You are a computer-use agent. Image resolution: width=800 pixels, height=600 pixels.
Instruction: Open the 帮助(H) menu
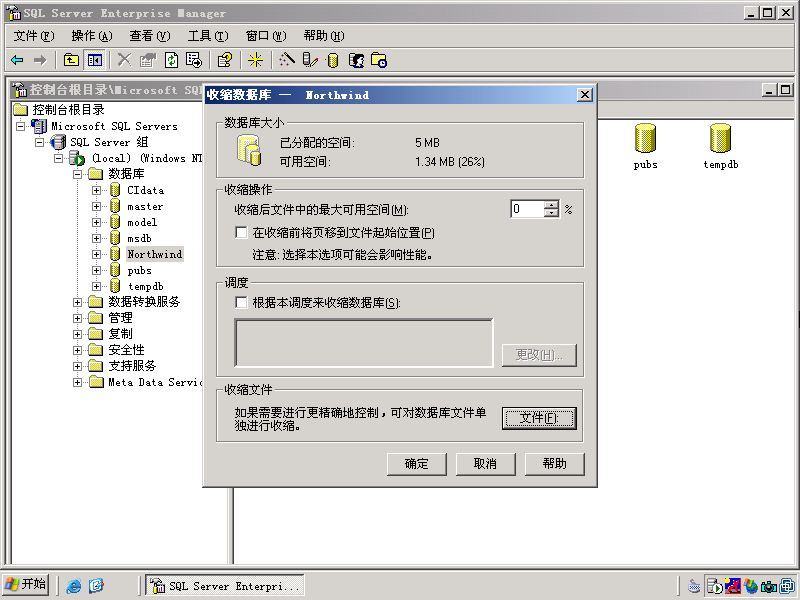click(324, 36)
